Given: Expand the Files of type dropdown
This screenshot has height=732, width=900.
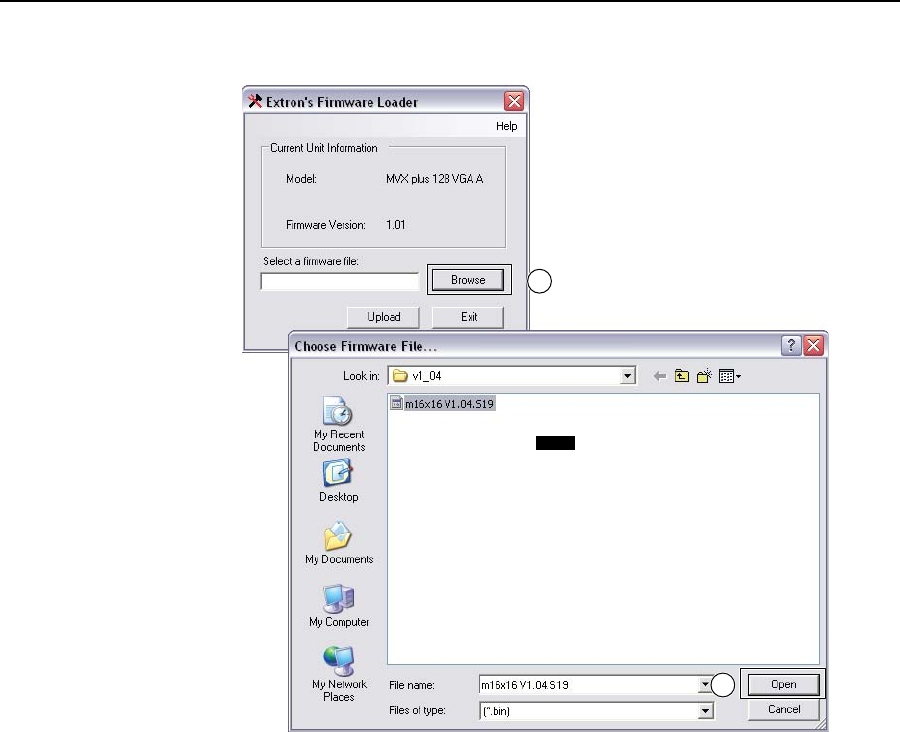Looking at the screenshot, I should [x=705, y=711].
